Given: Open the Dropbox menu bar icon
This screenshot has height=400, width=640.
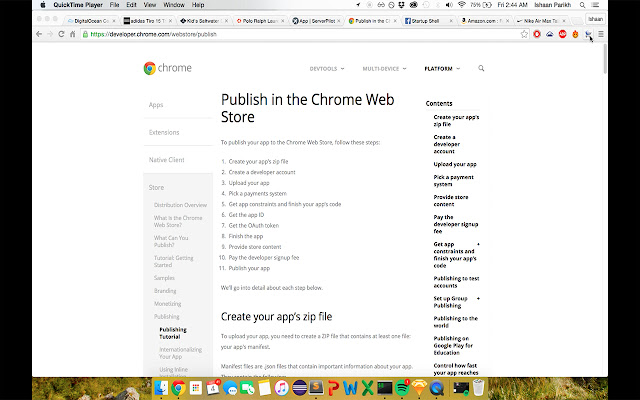Looking at the screenshot, I should [402, 5].
